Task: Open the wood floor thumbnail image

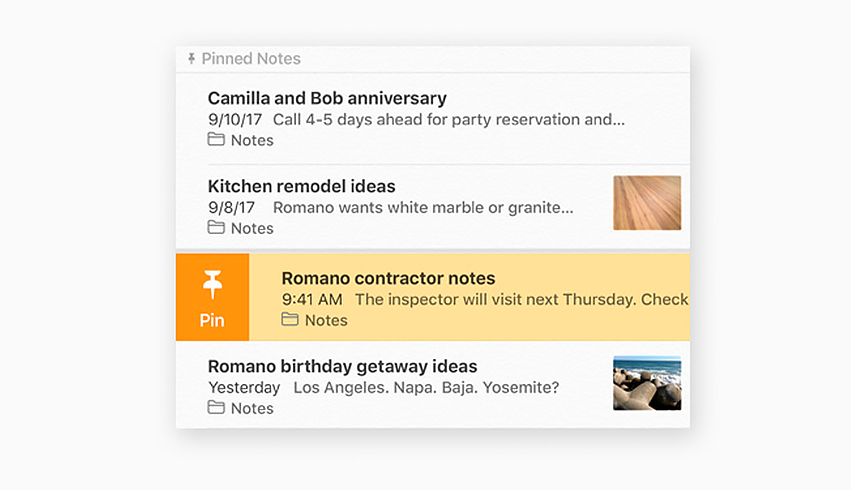Action: (x=647, y=203)
